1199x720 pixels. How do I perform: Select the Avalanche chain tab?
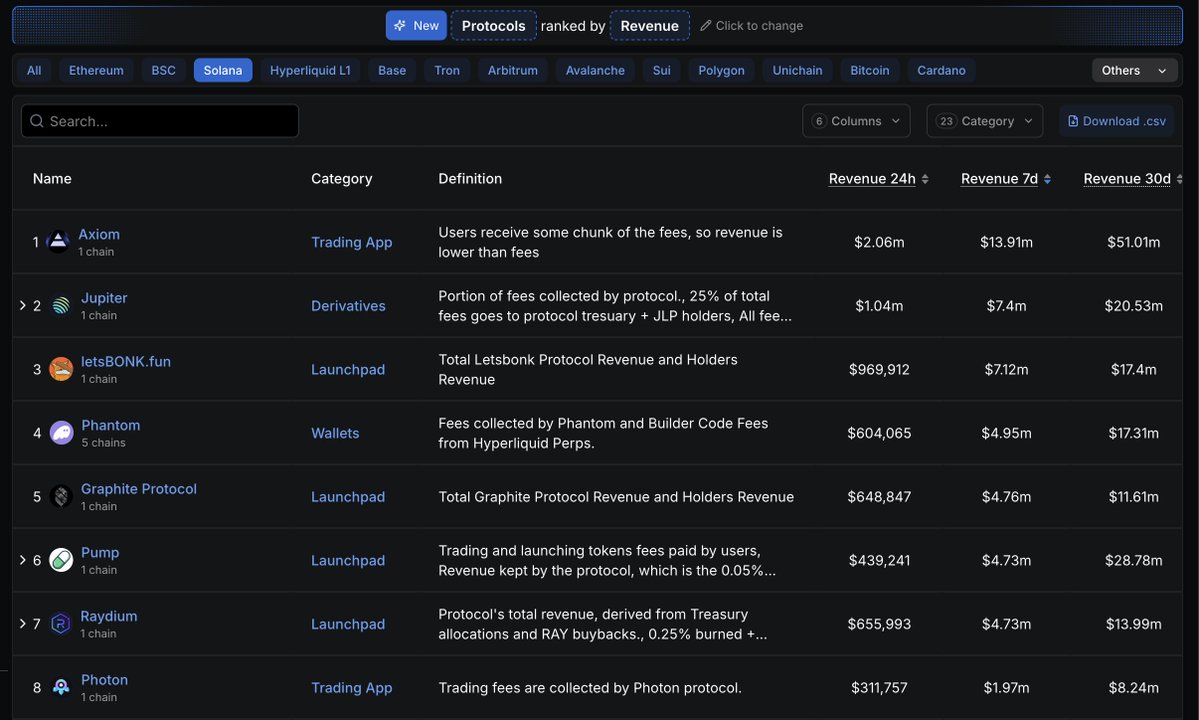tap(595, 70)
